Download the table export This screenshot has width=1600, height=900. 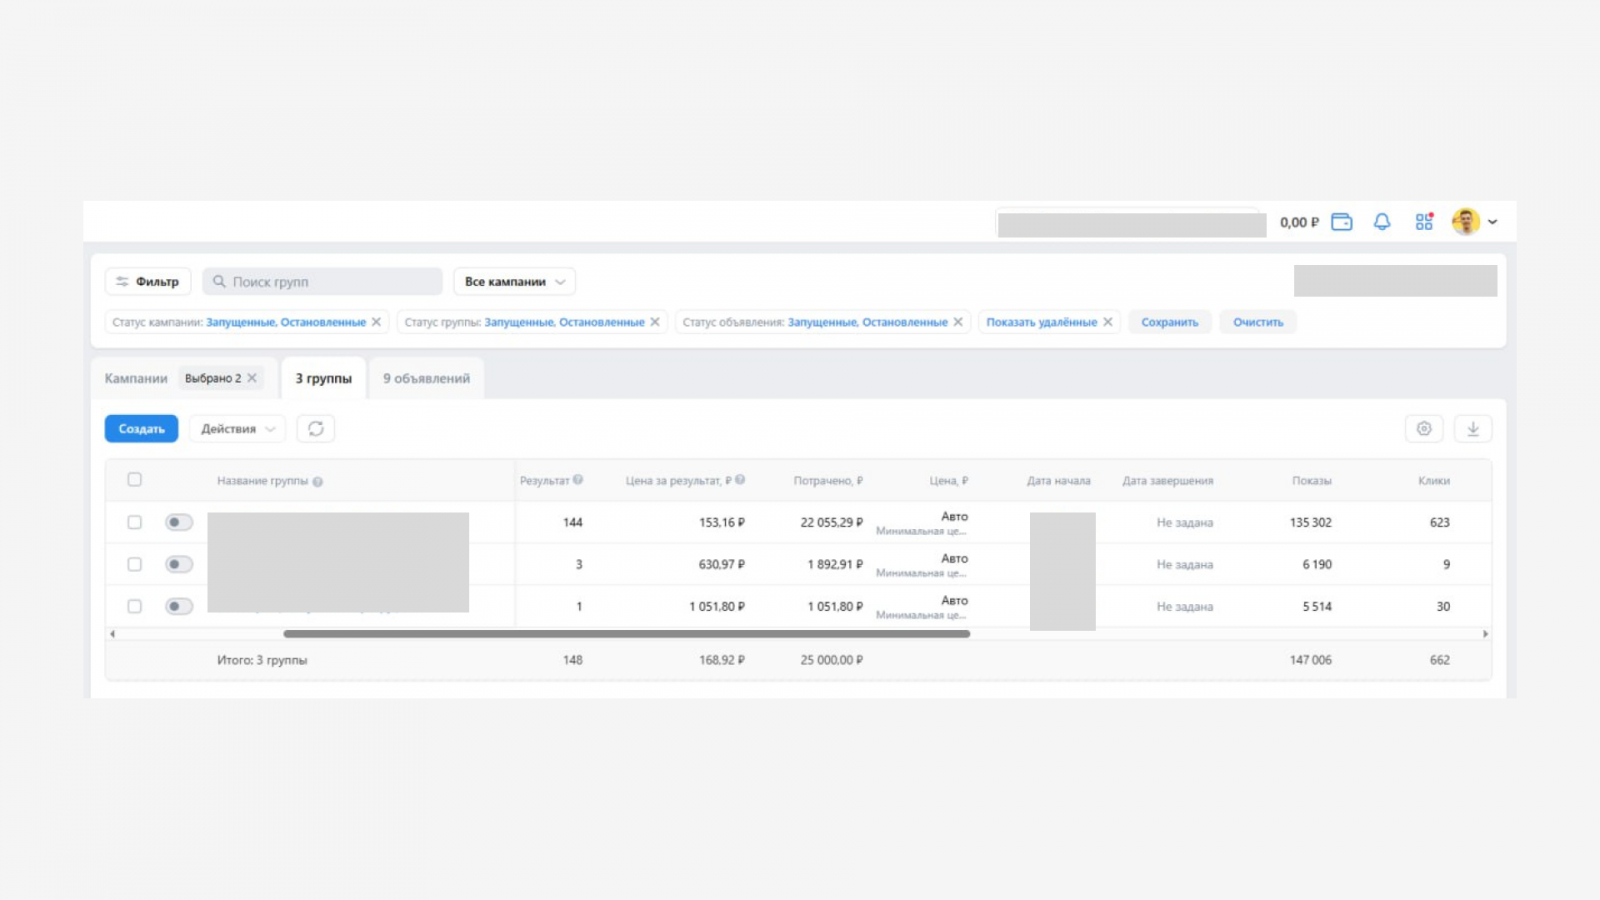coord(1473,429)
